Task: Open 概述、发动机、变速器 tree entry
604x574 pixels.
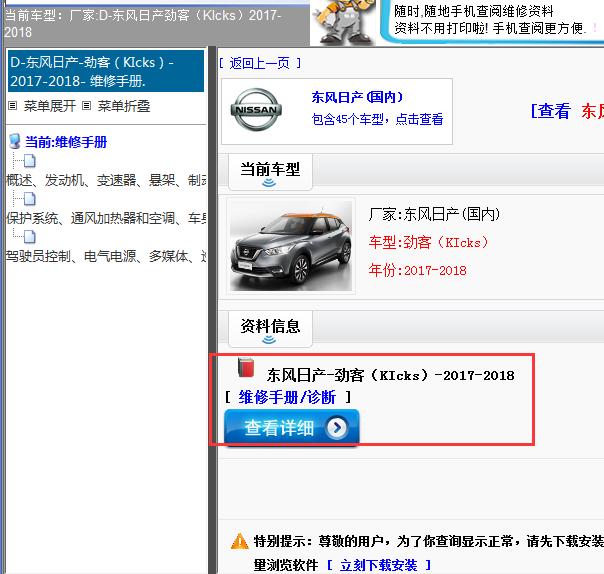Action: 106,180
